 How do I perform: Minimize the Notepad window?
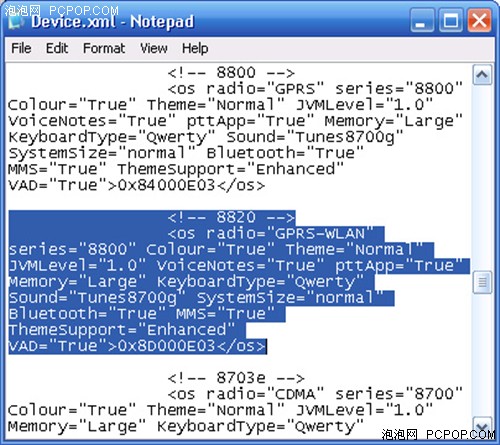[x=422, y=20]
